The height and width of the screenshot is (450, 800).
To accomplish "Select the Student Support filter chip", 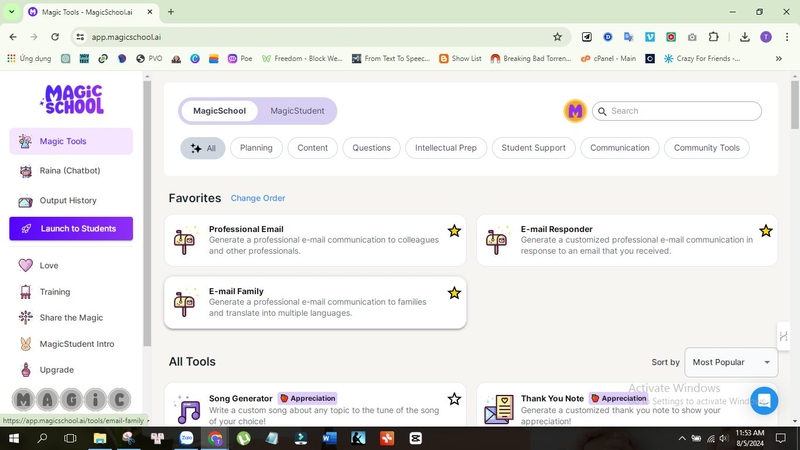I will 534,148.
